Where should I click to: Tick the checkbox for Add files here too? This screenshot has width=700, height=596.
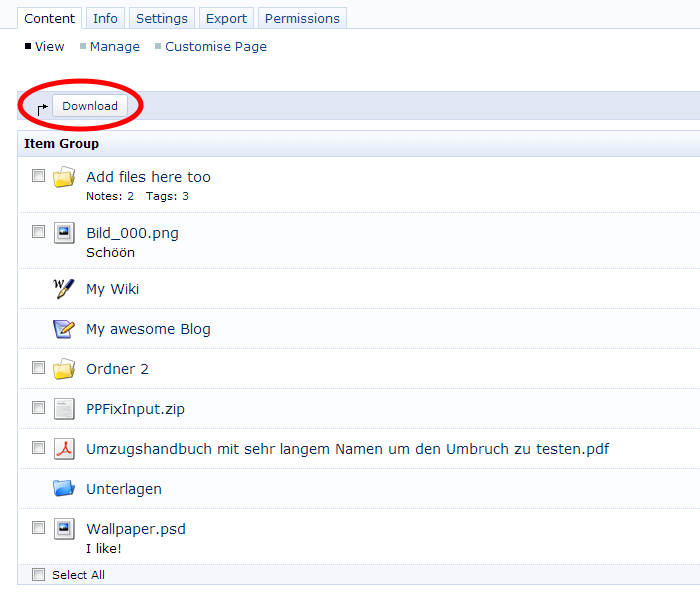38,176
